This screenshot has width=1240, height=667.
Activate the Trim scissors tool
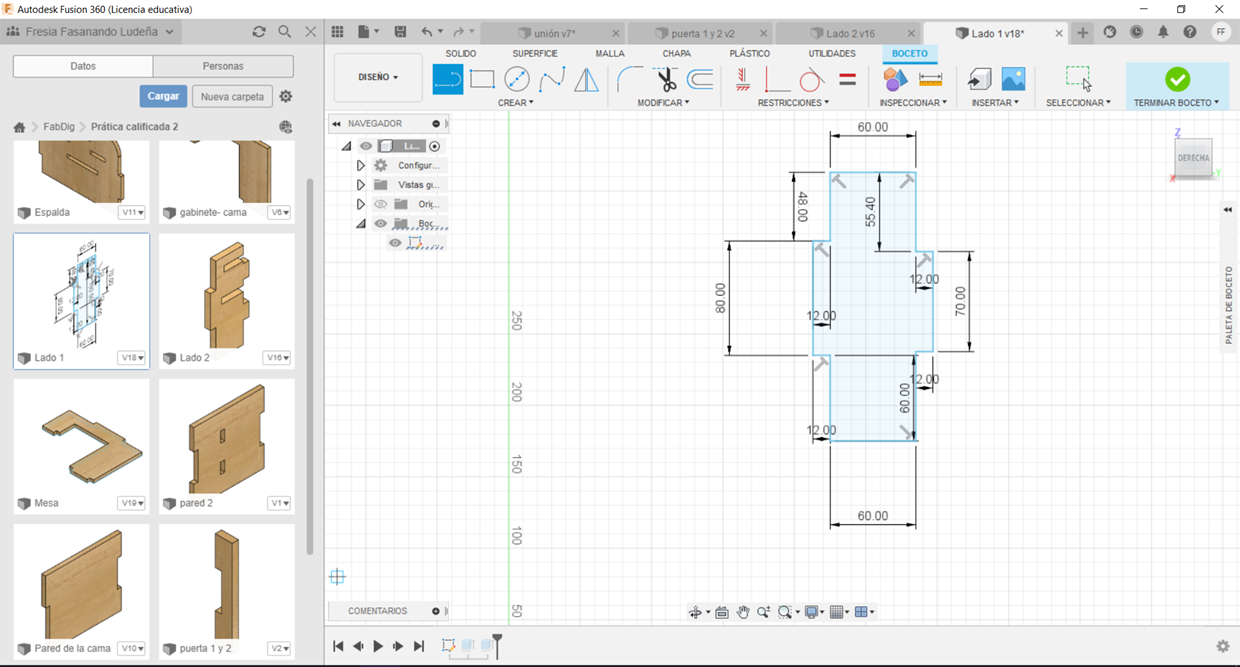pyautogui.click(x=665, y=79)
